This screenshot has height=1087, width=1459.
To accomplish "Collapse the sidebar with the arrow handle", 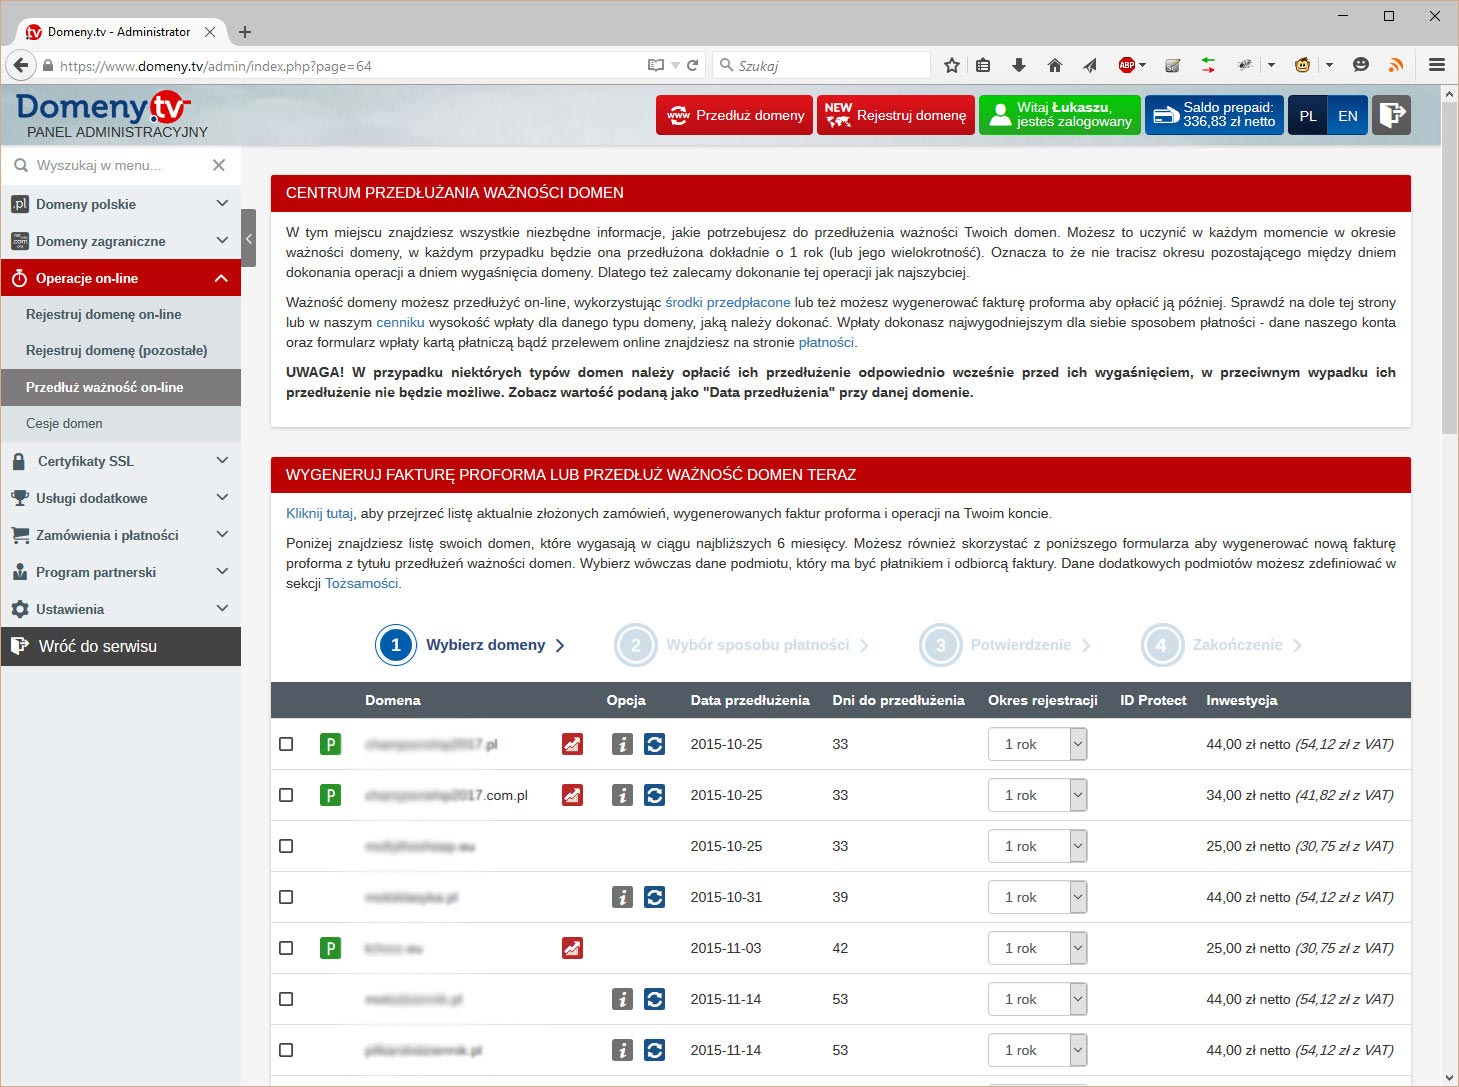I will tap(249, 238).
